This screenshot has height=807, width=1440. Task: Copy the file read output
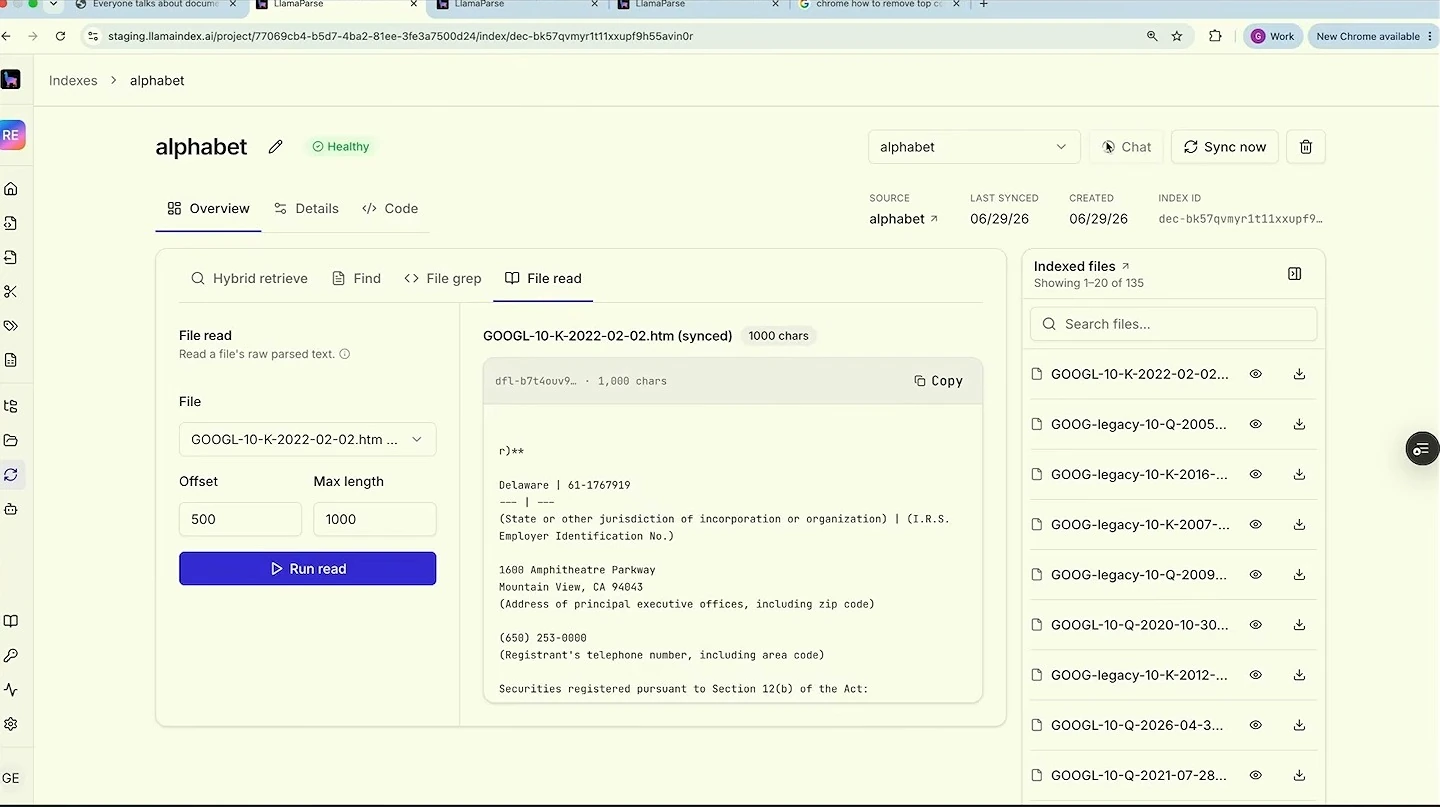click(938, 381)
